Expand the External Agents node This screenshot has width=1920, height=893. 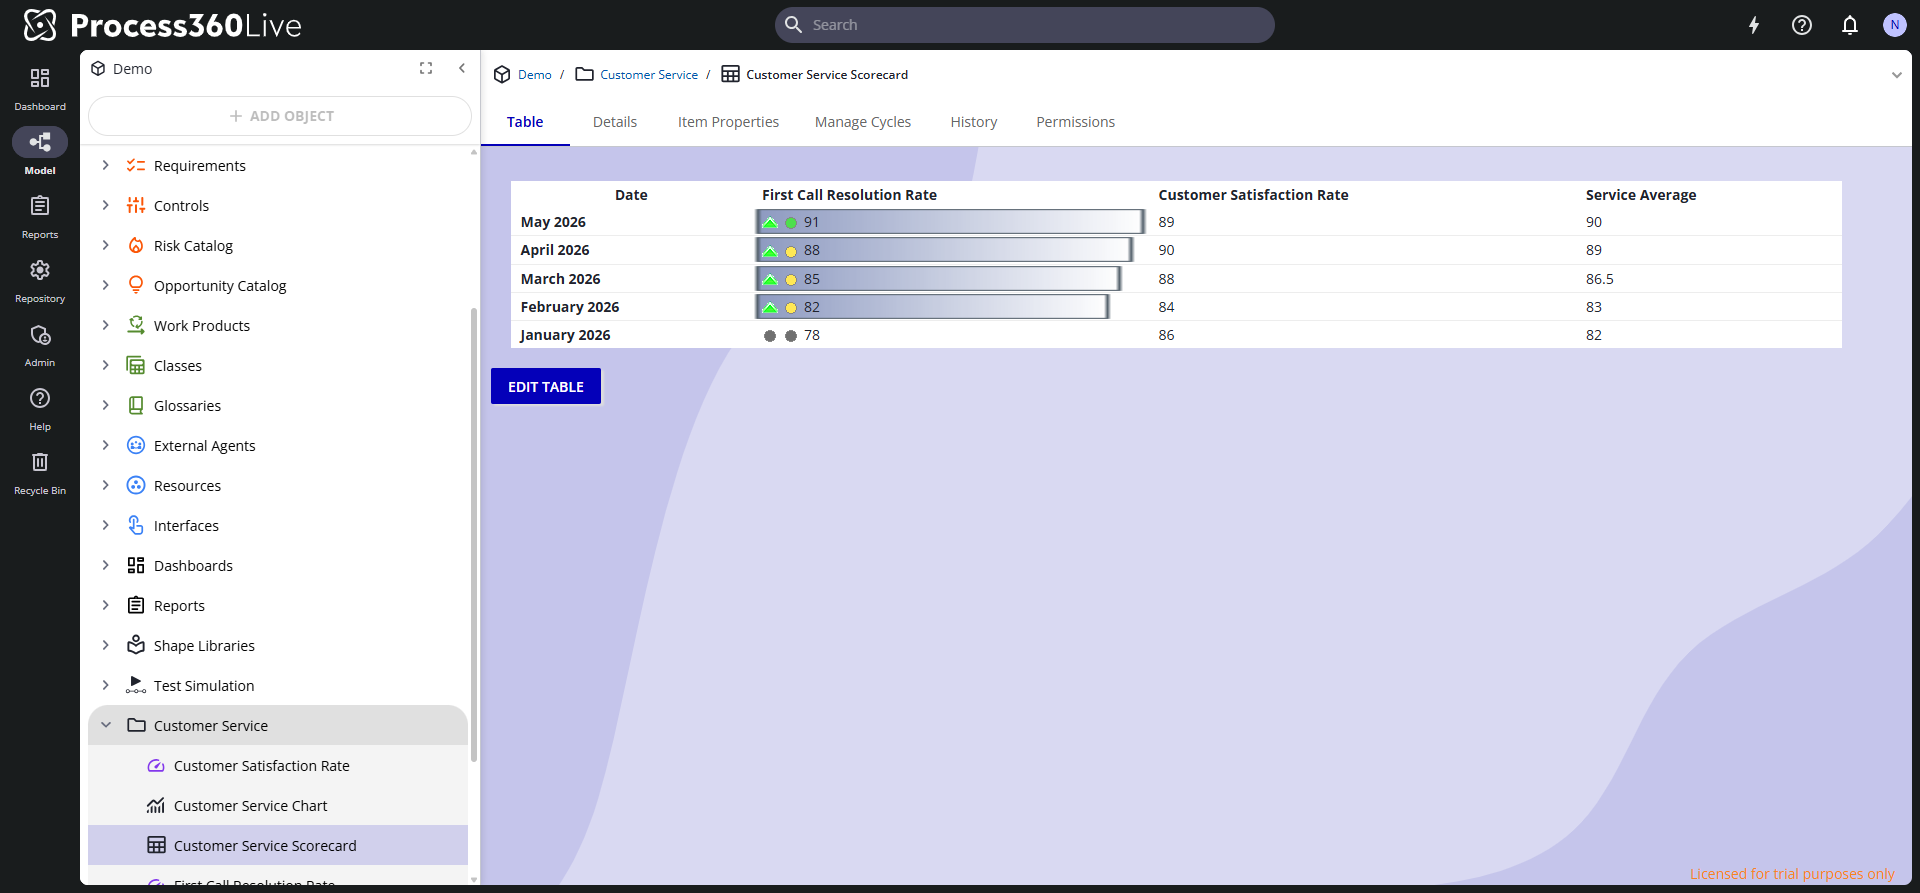[x=106, y=445]
